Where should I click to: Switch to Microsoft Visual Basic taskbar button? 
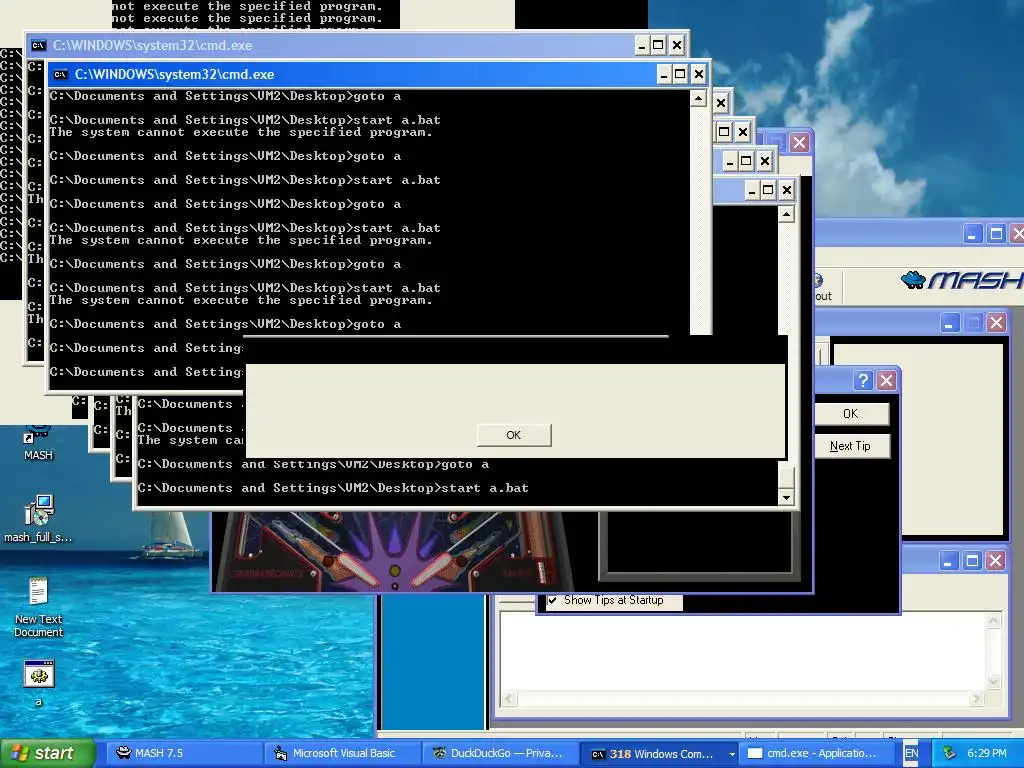point(341,753)
